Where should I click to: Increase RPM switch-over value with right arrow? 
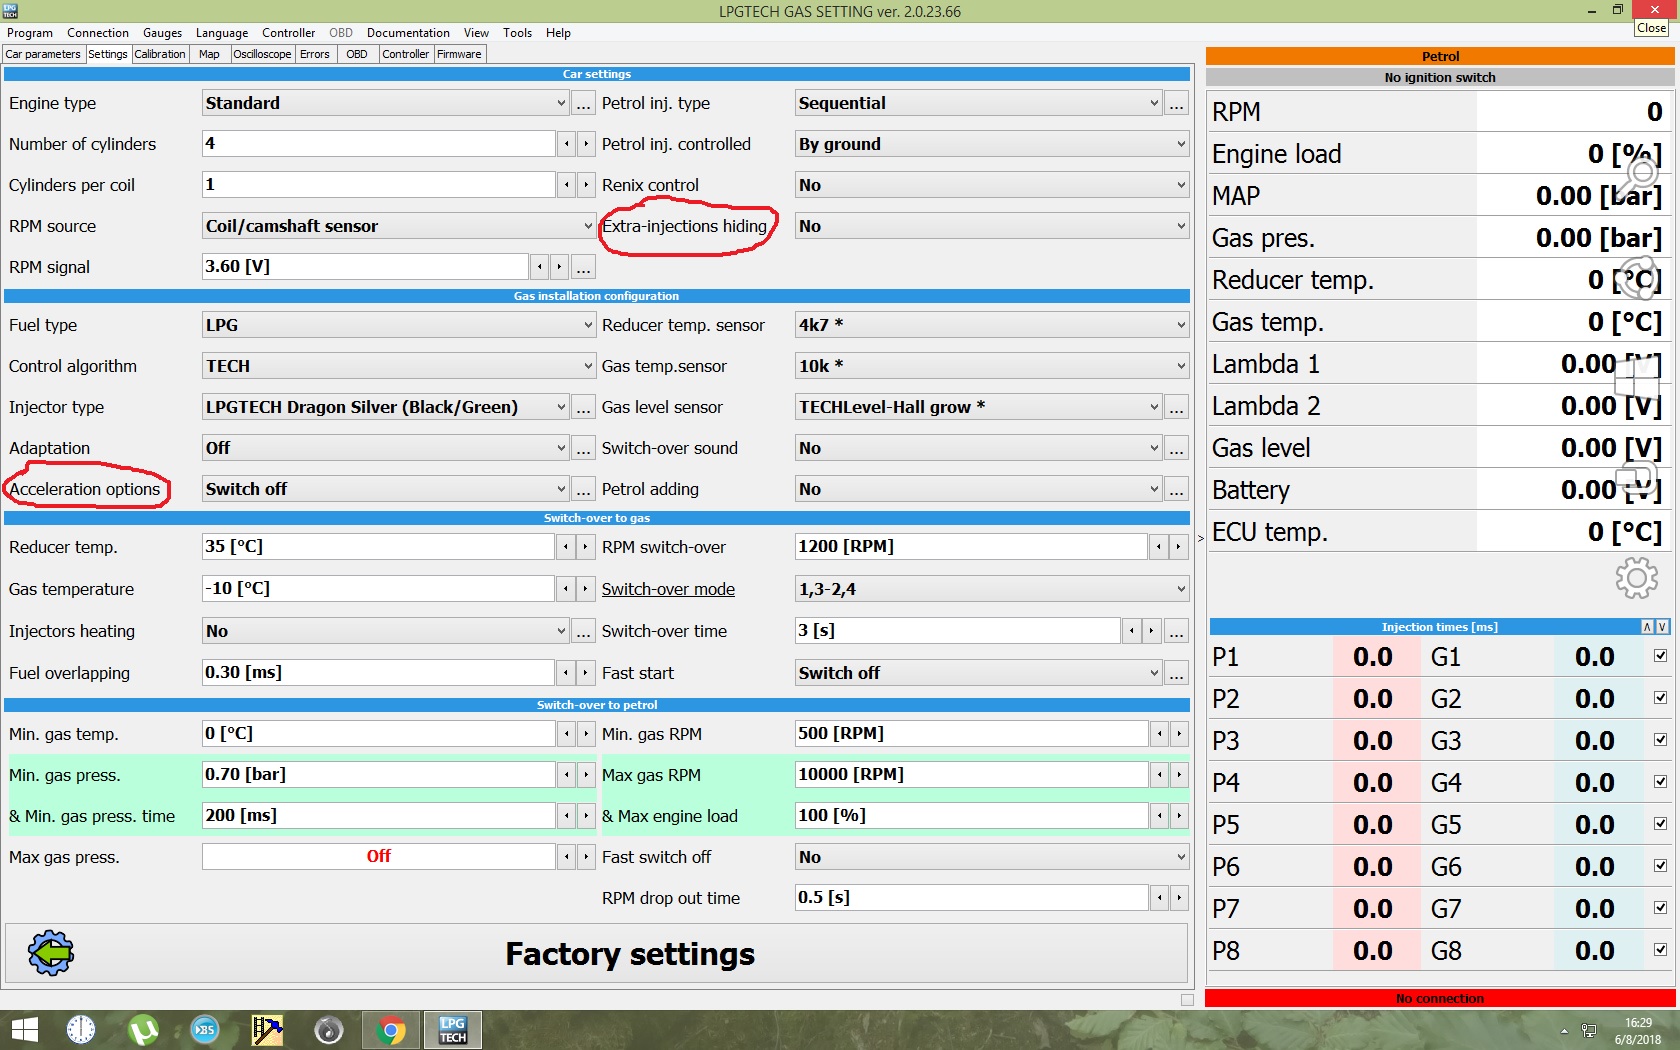(1179, 547)
